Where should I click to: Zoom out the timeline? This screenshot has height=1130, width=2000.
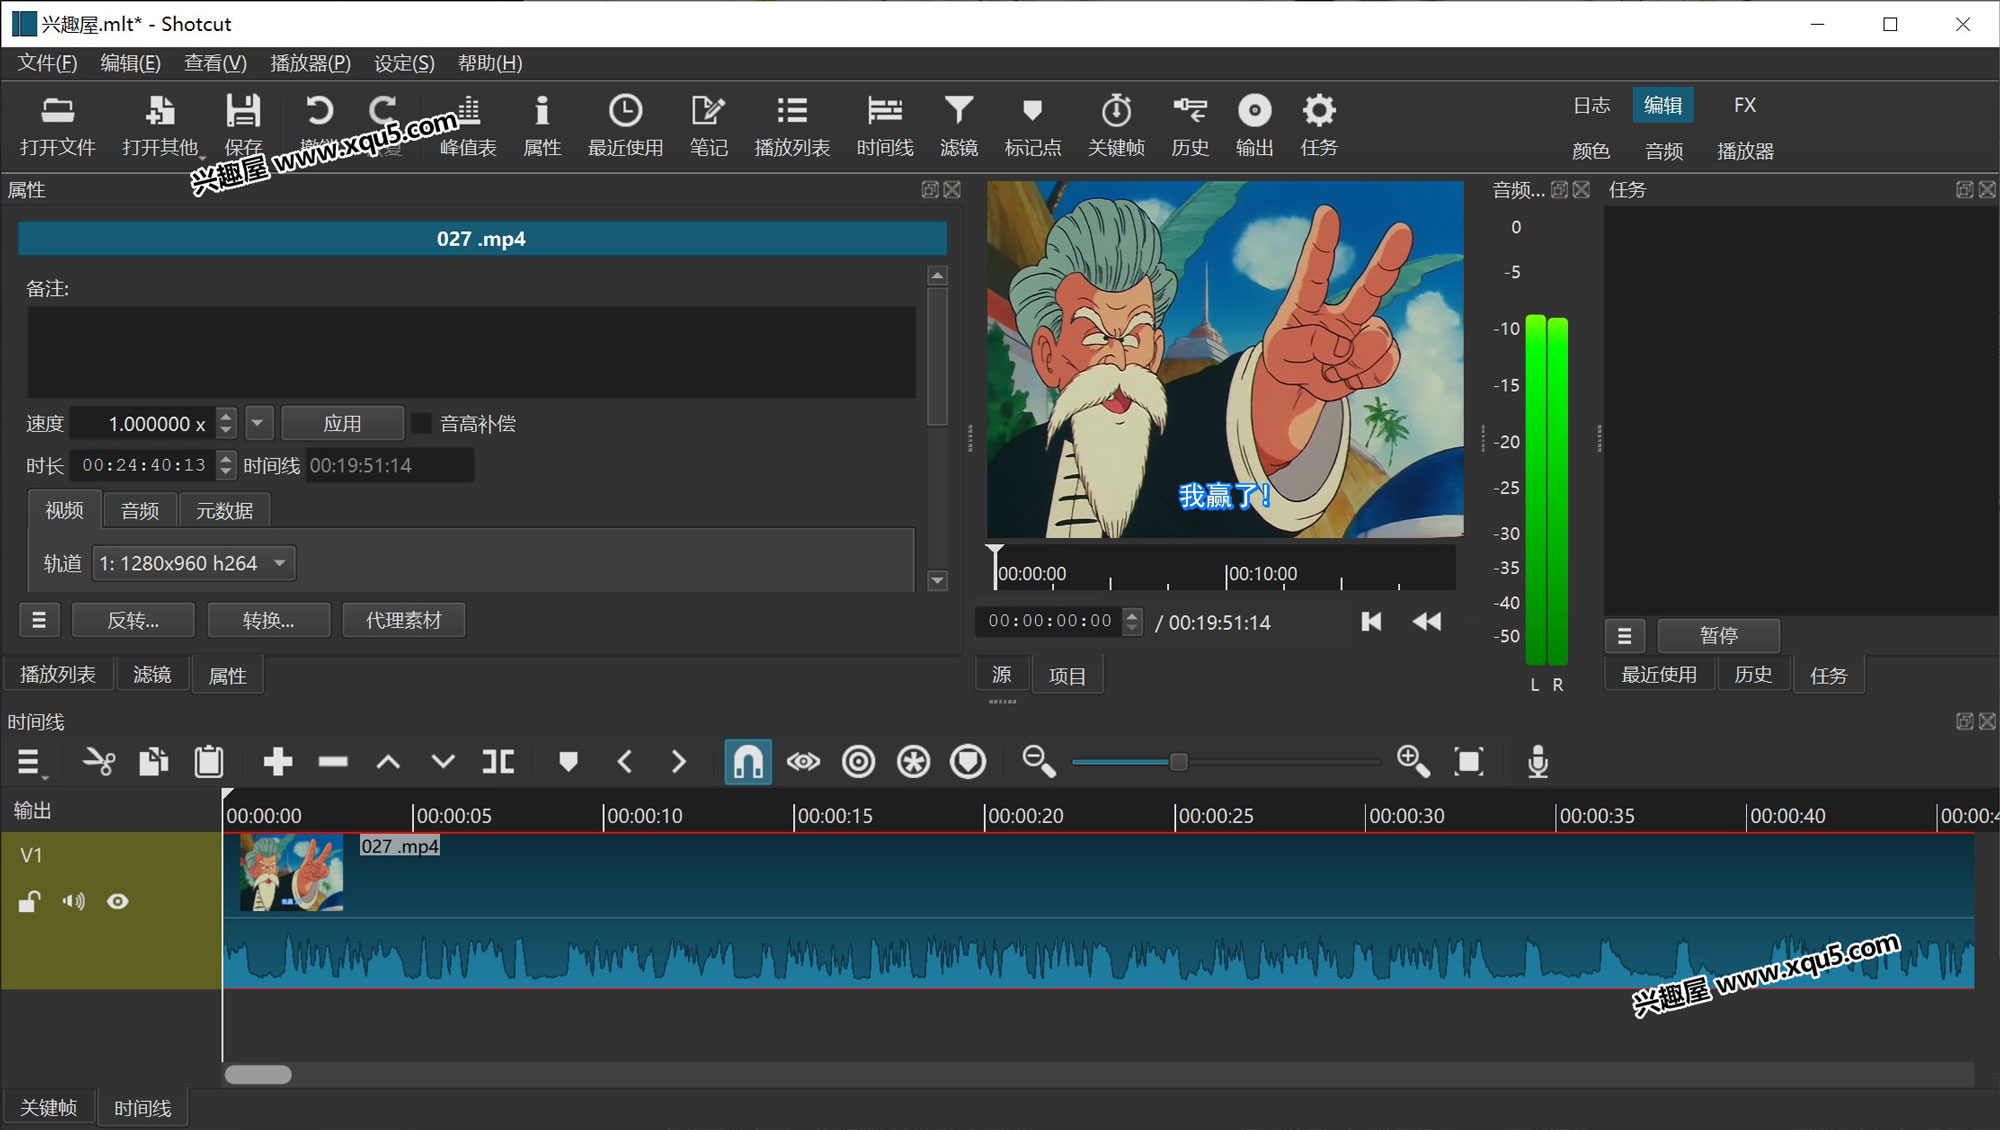tap(1038, 762)
